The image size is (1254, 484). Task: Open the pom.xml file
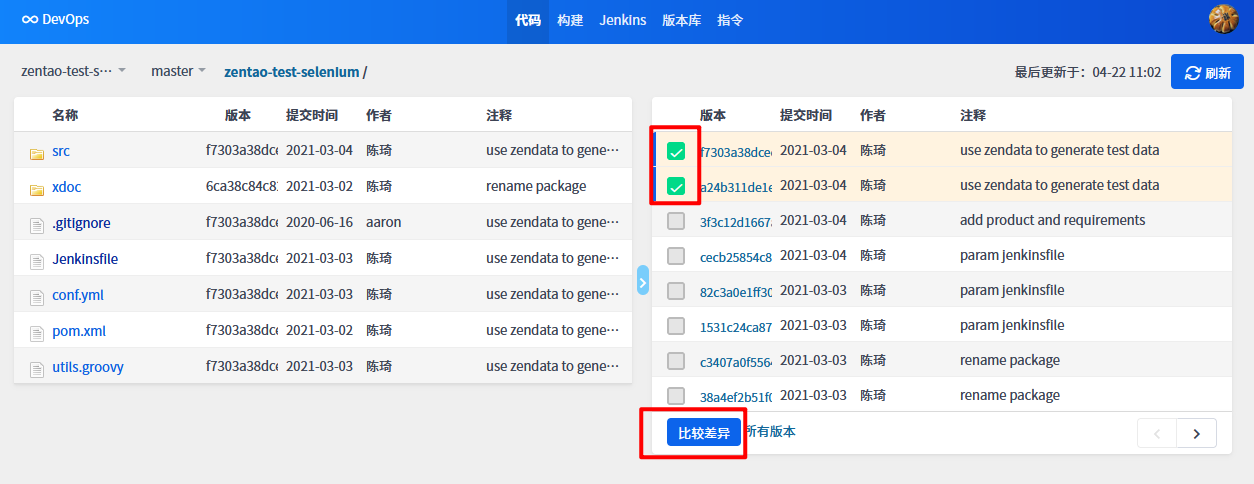79,331
